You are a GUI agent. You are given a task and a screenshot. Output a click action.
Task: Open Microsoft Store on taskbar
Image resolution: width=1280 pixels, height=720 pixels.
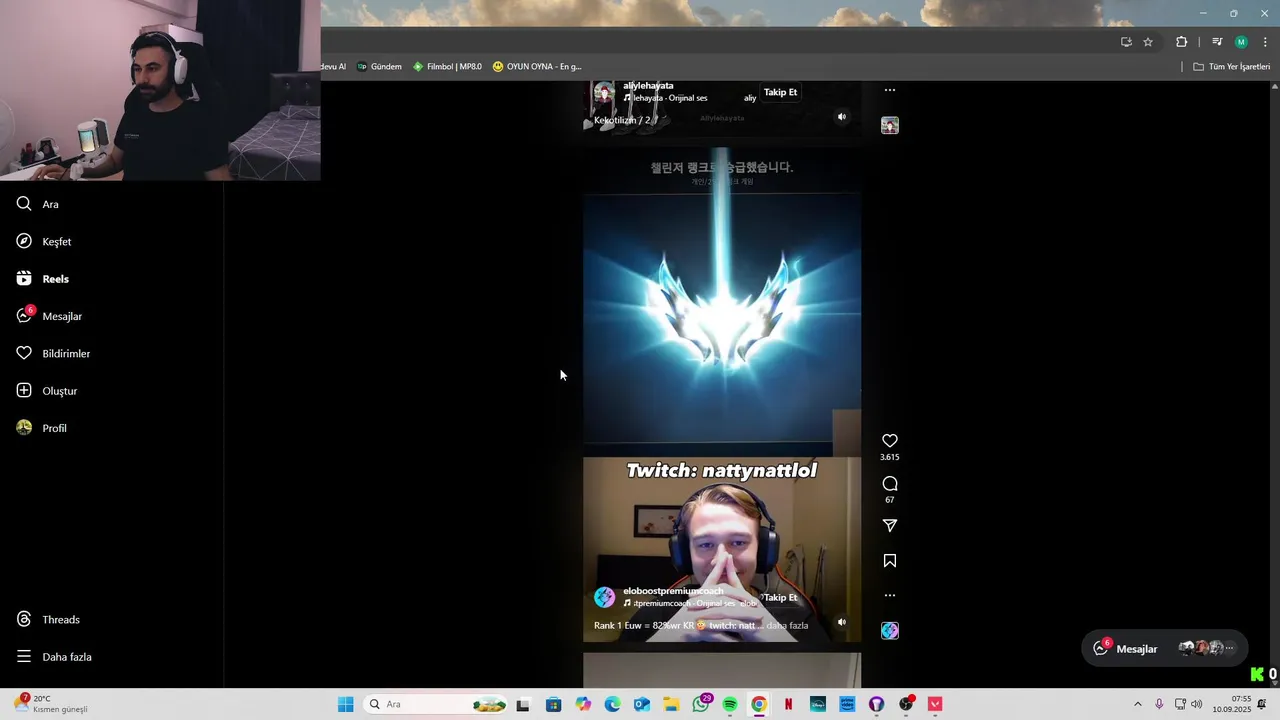pyautogui.click(x=553, y=704)
